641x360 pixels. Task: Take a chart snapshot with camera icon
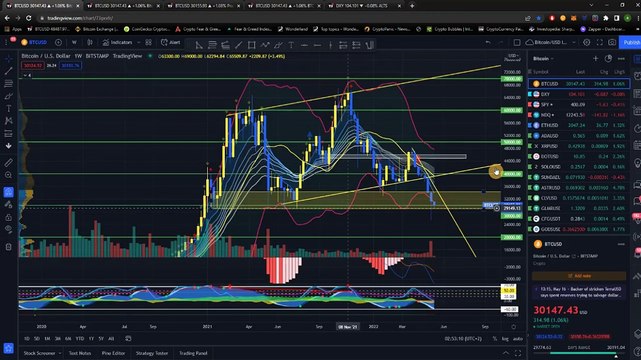612,42
